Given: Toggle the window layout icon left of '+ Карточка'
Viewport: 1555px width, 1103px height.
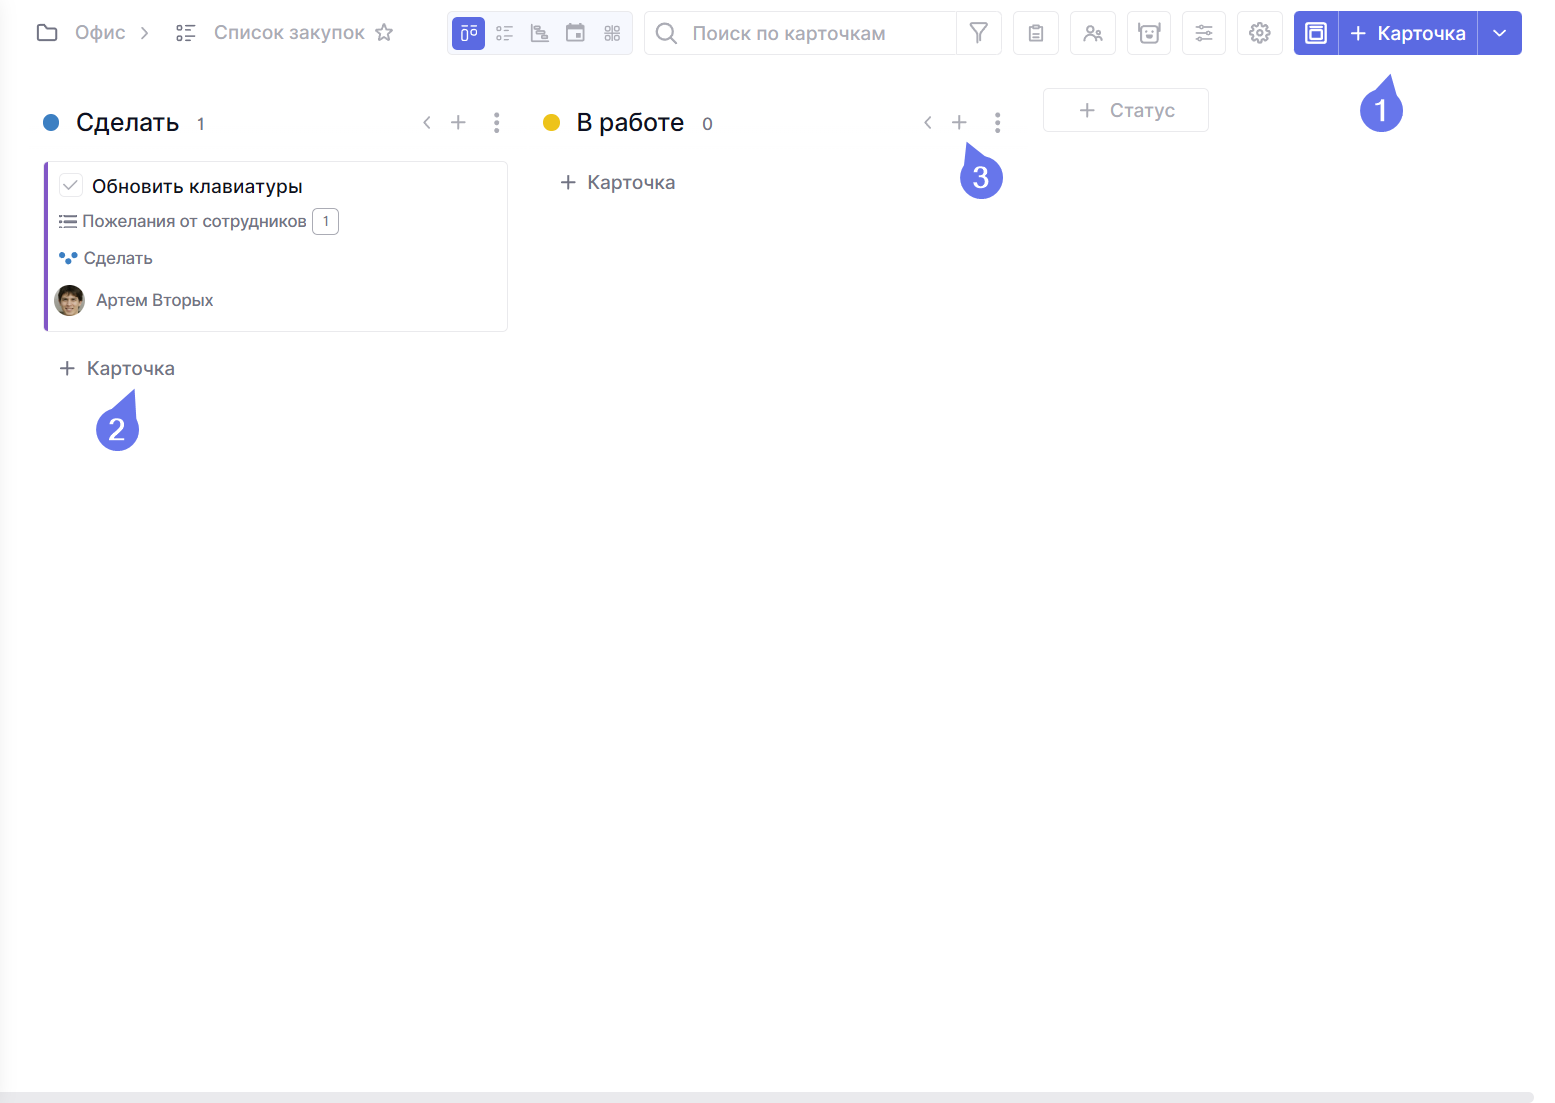Looking at the screenshot, I should (1316, 33).
